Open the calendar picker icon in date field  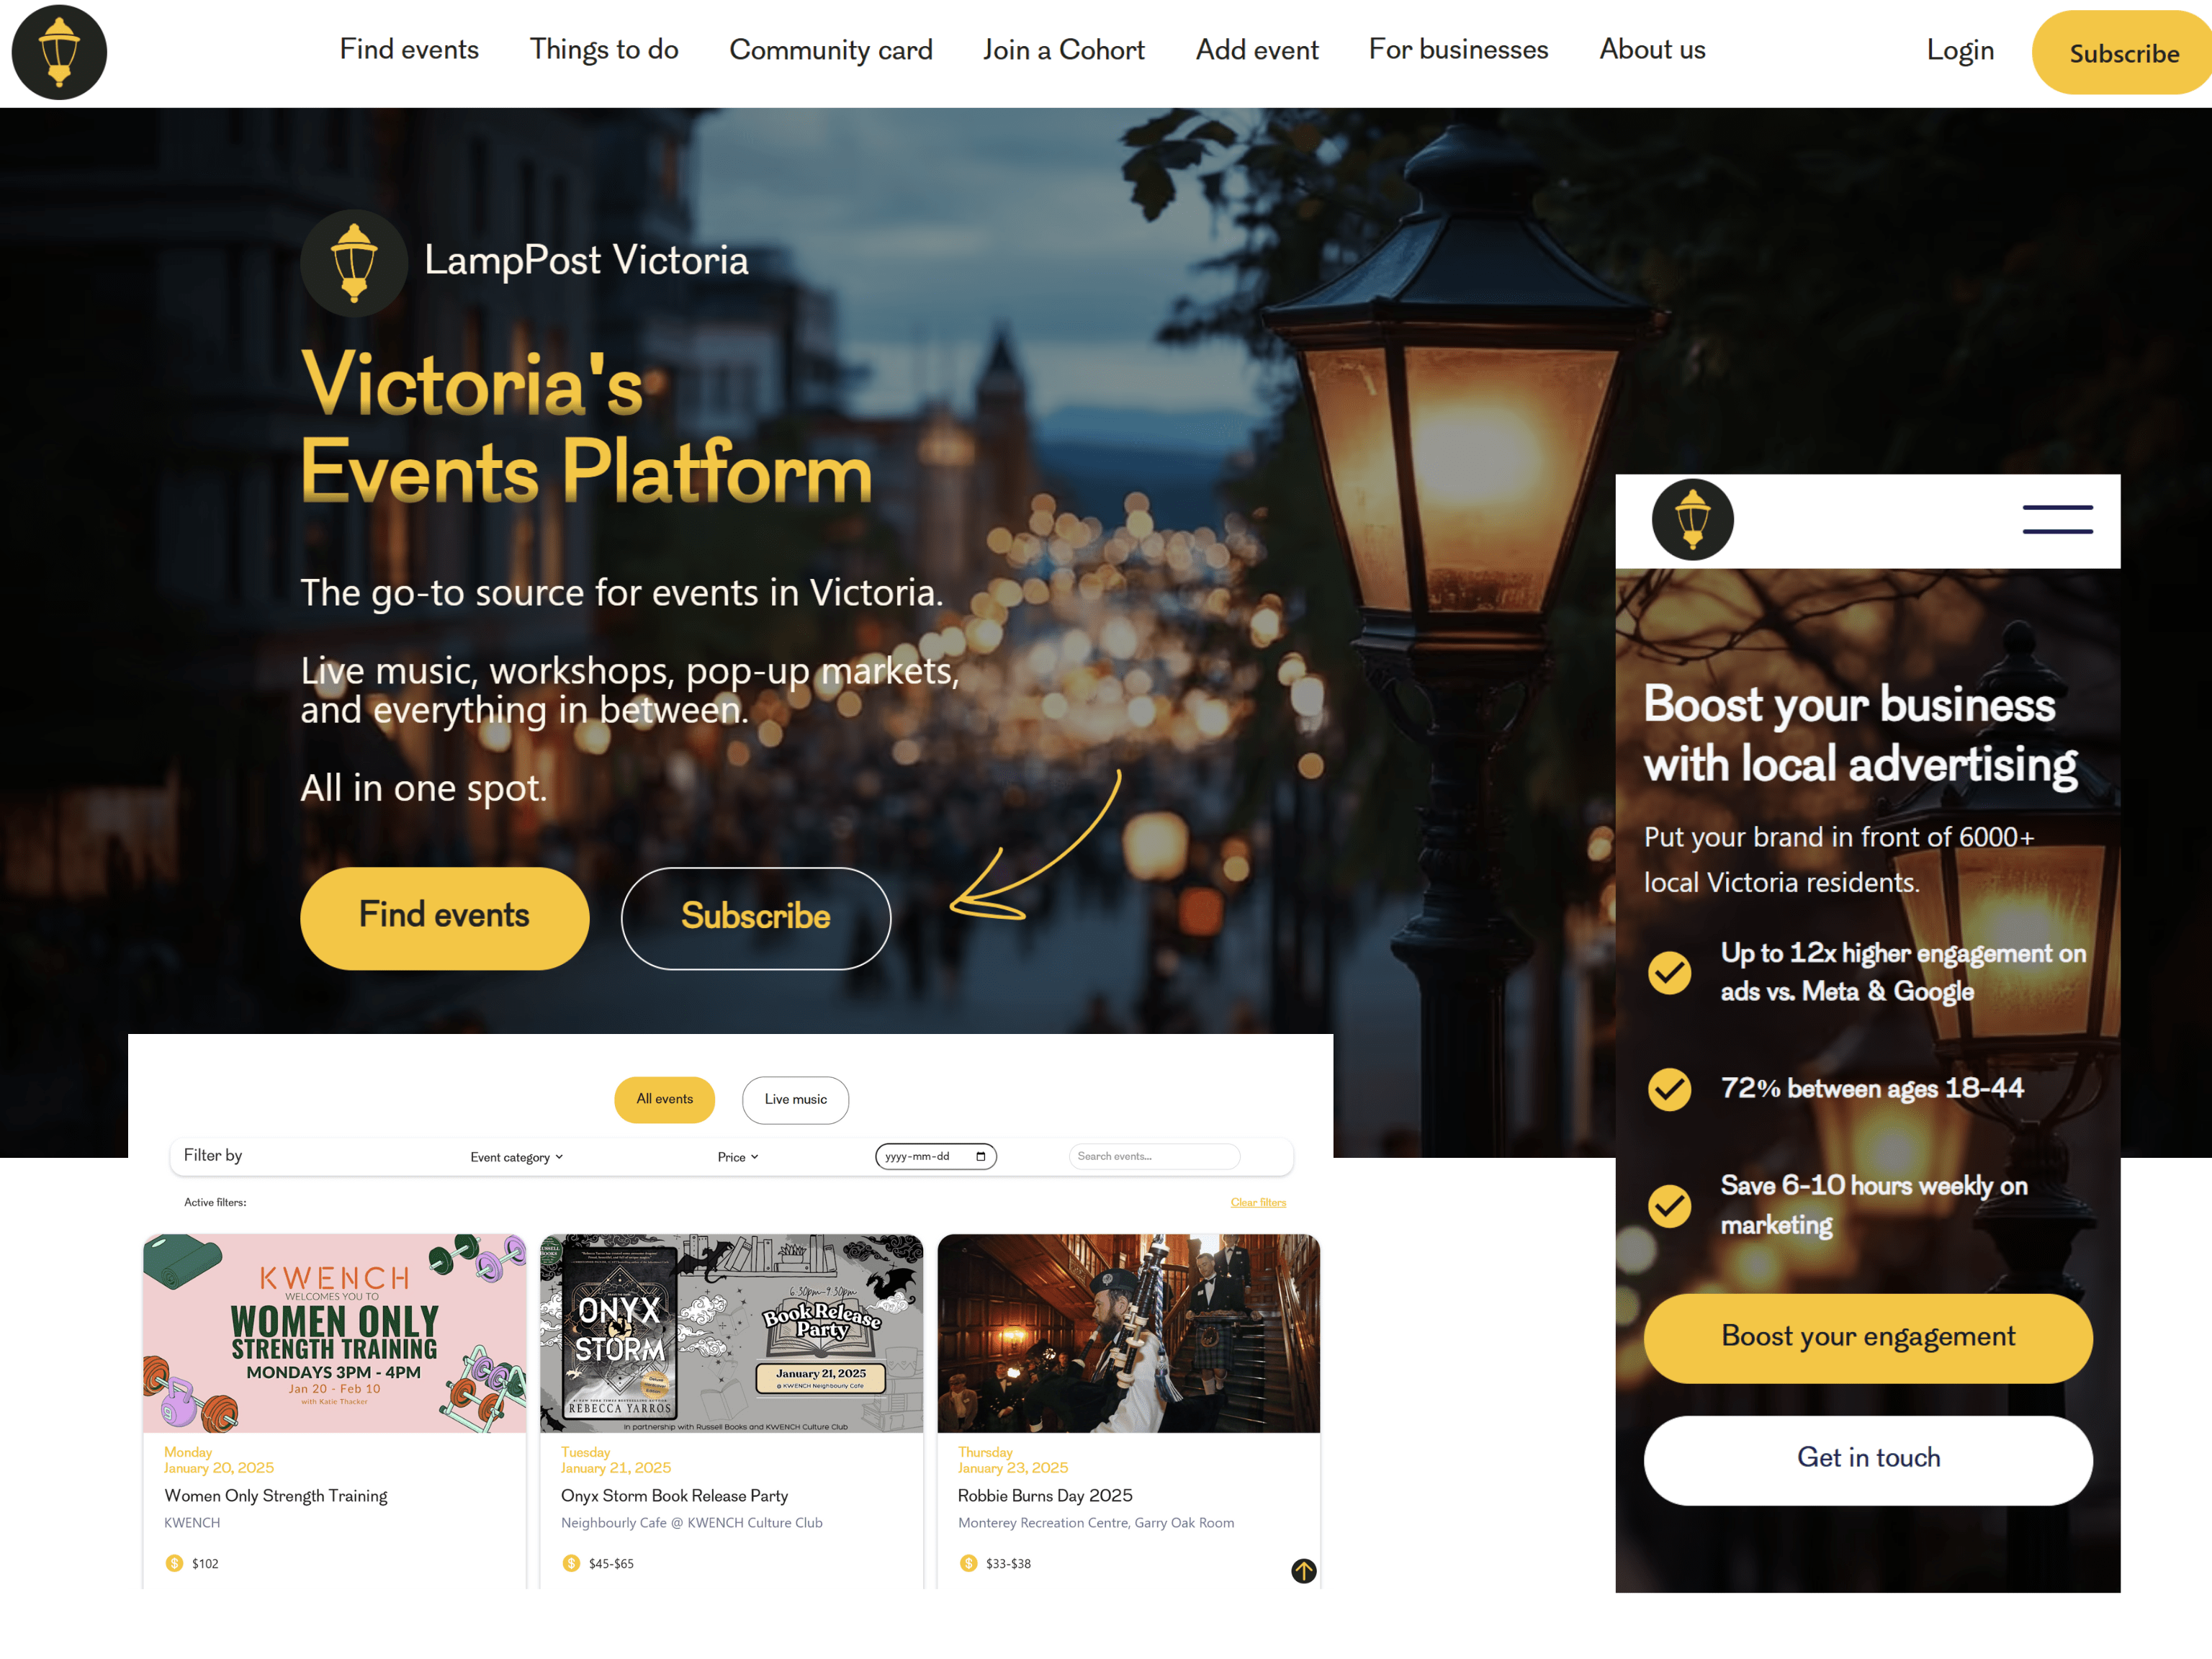(x=980, y=1156)
